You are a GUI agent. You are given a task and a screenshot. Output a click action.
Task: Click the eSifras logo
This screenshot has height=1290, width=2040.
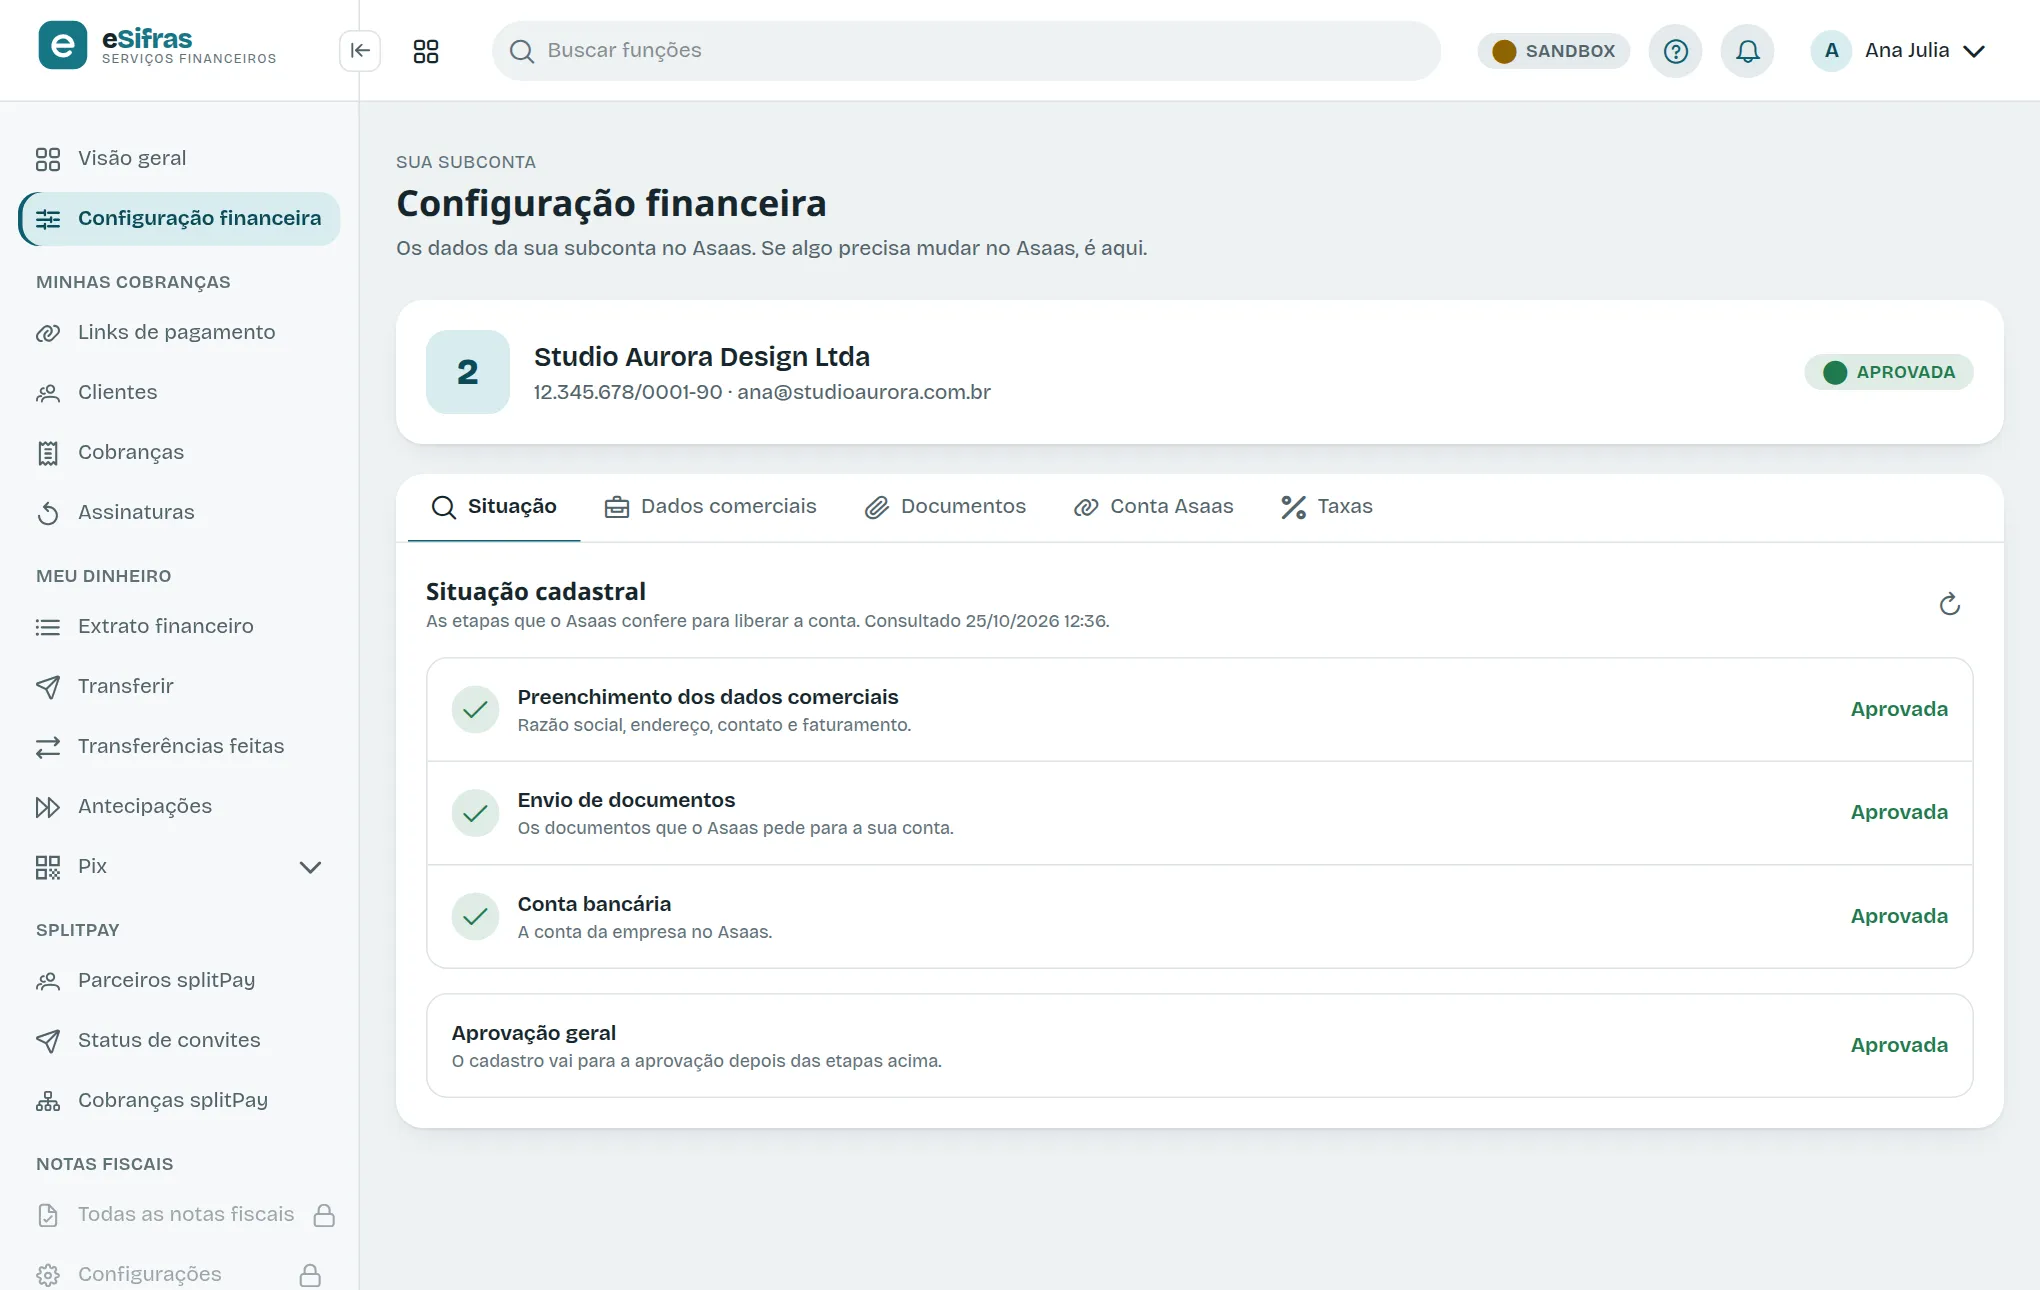pyautogui.click(x=158, y=46)
